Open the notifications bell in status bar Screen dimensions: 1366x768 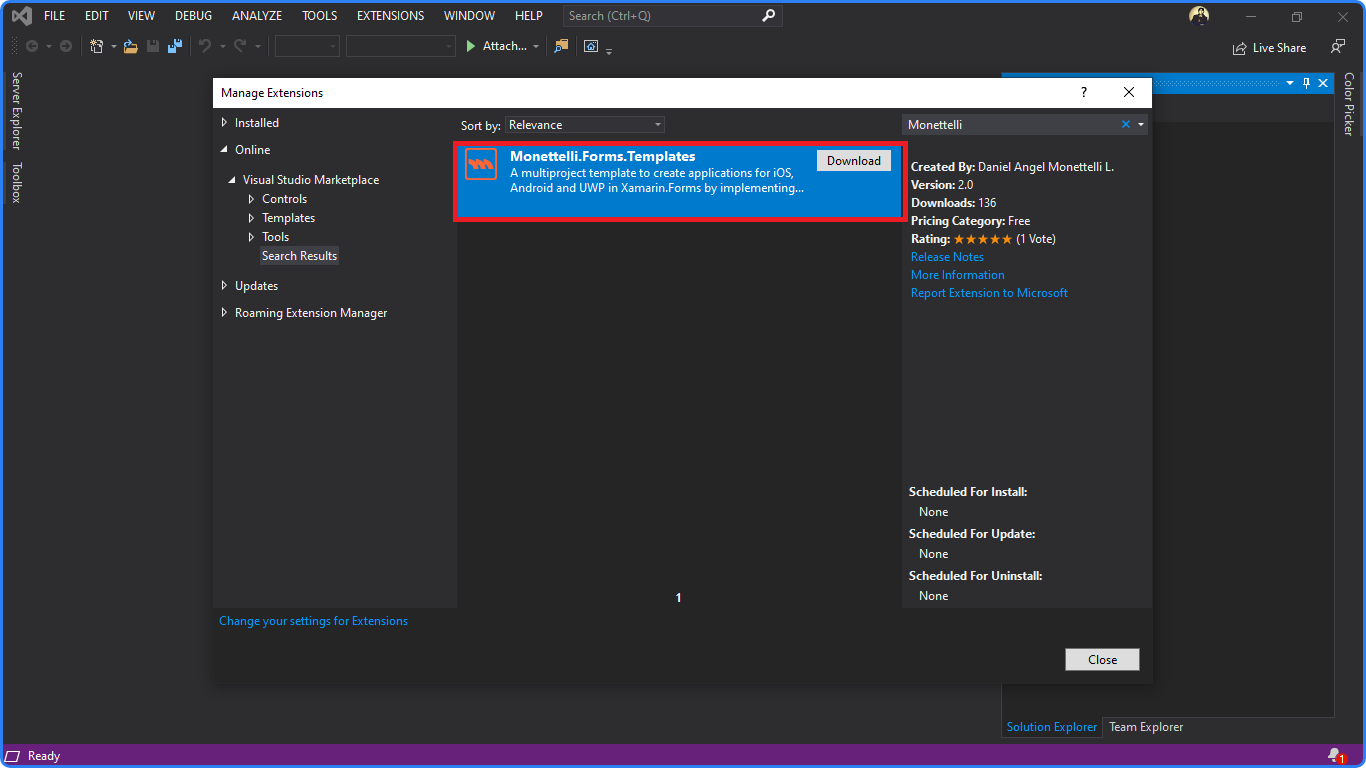(1334, 755)
